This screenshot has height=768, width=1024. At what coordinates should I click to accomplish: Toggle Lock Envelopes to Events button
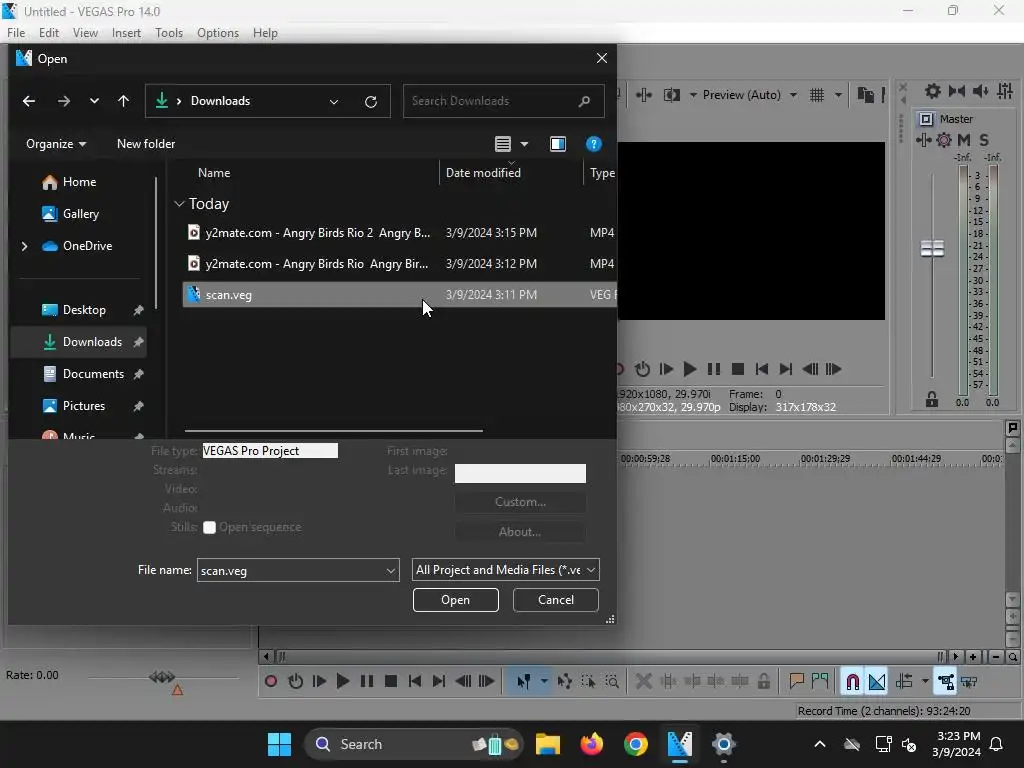click(x=946, y=681)
